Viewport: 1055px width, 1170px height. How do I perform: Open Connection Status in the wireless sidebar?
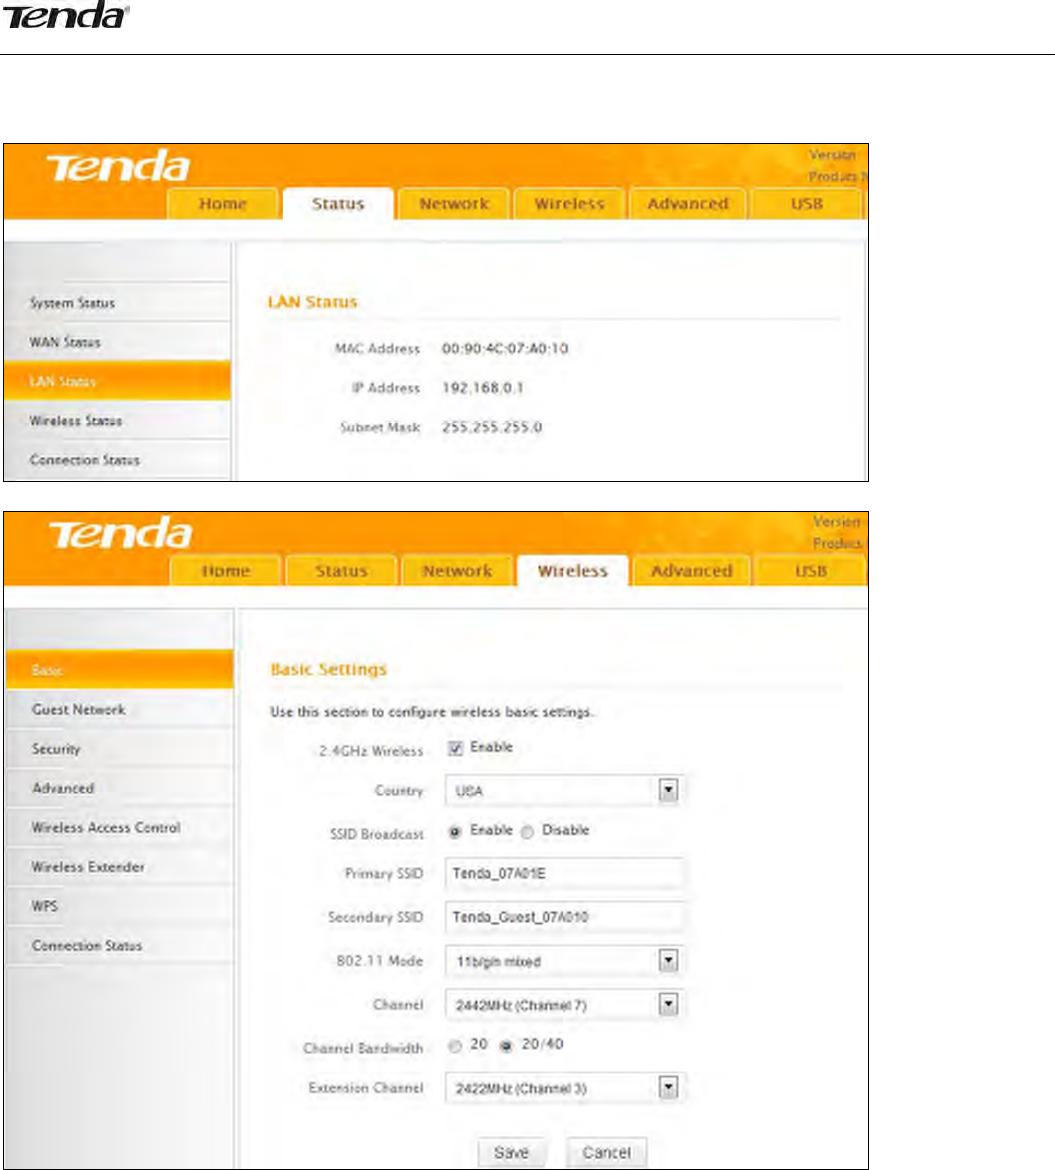(x=119, y=945)
